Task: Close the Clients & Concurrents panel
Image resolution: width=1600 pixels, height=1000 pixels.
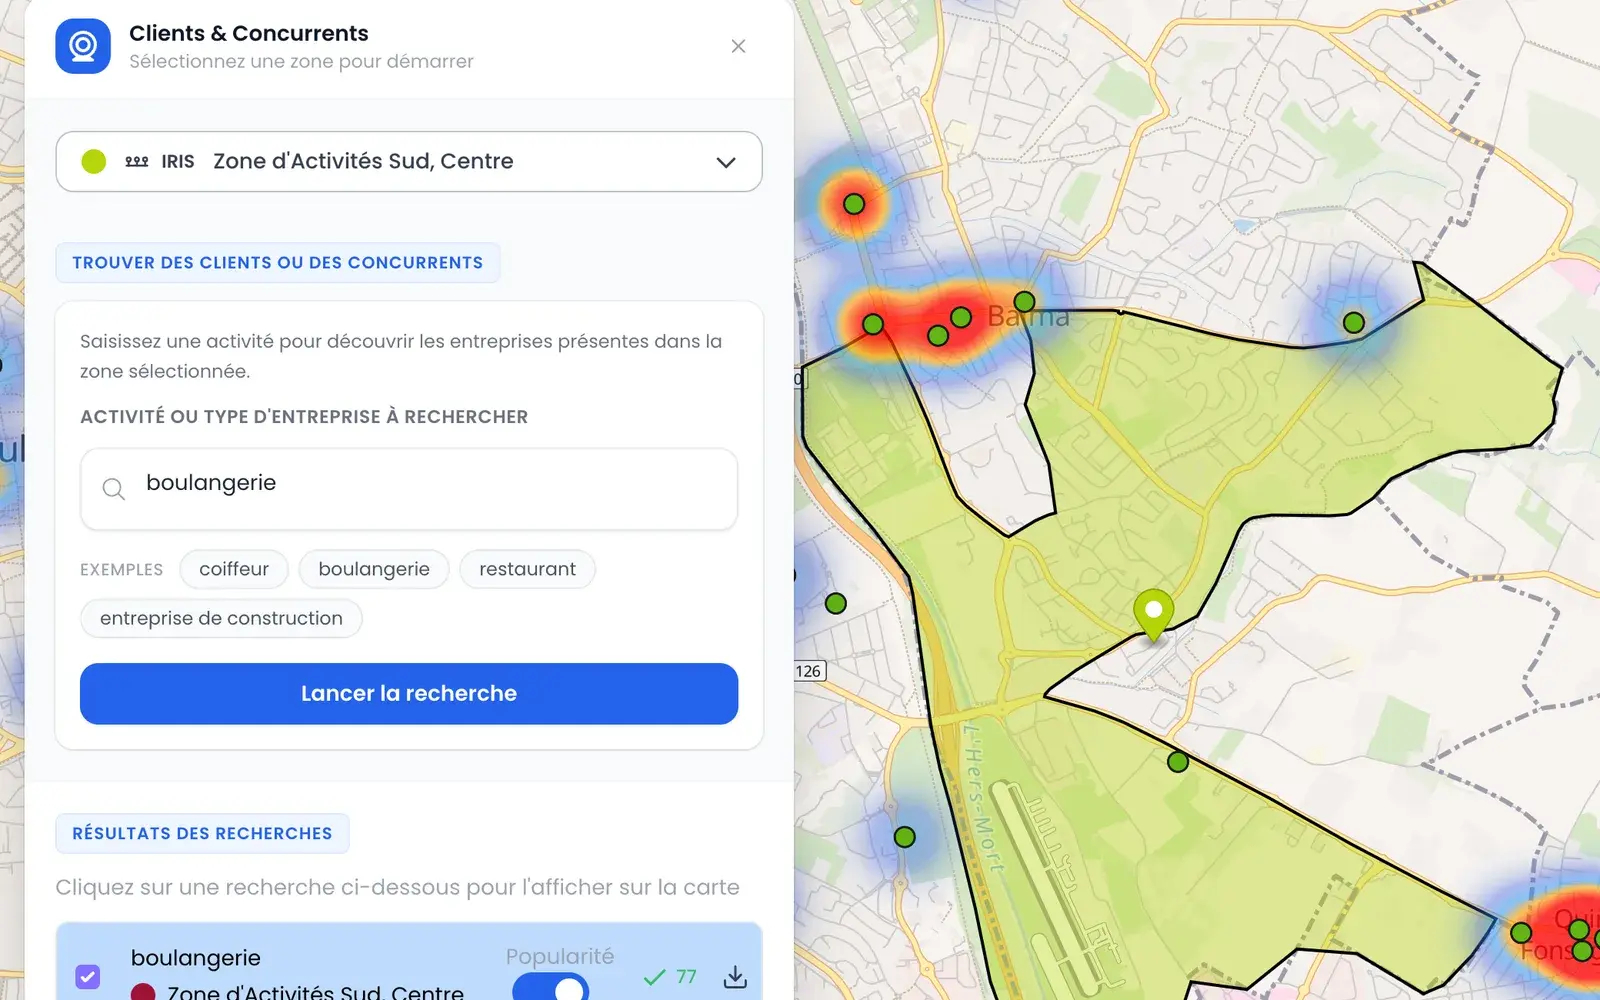Action: [x=738, y=46]
